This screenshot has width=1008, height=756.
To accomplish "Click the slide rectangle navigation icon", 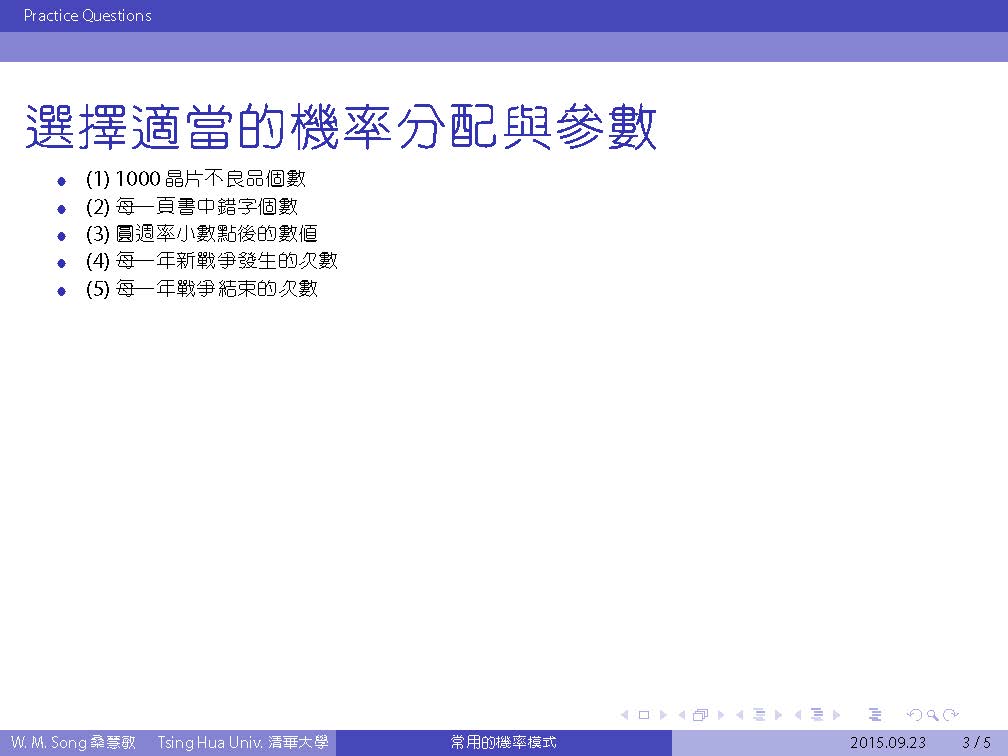I will [643, 715].
